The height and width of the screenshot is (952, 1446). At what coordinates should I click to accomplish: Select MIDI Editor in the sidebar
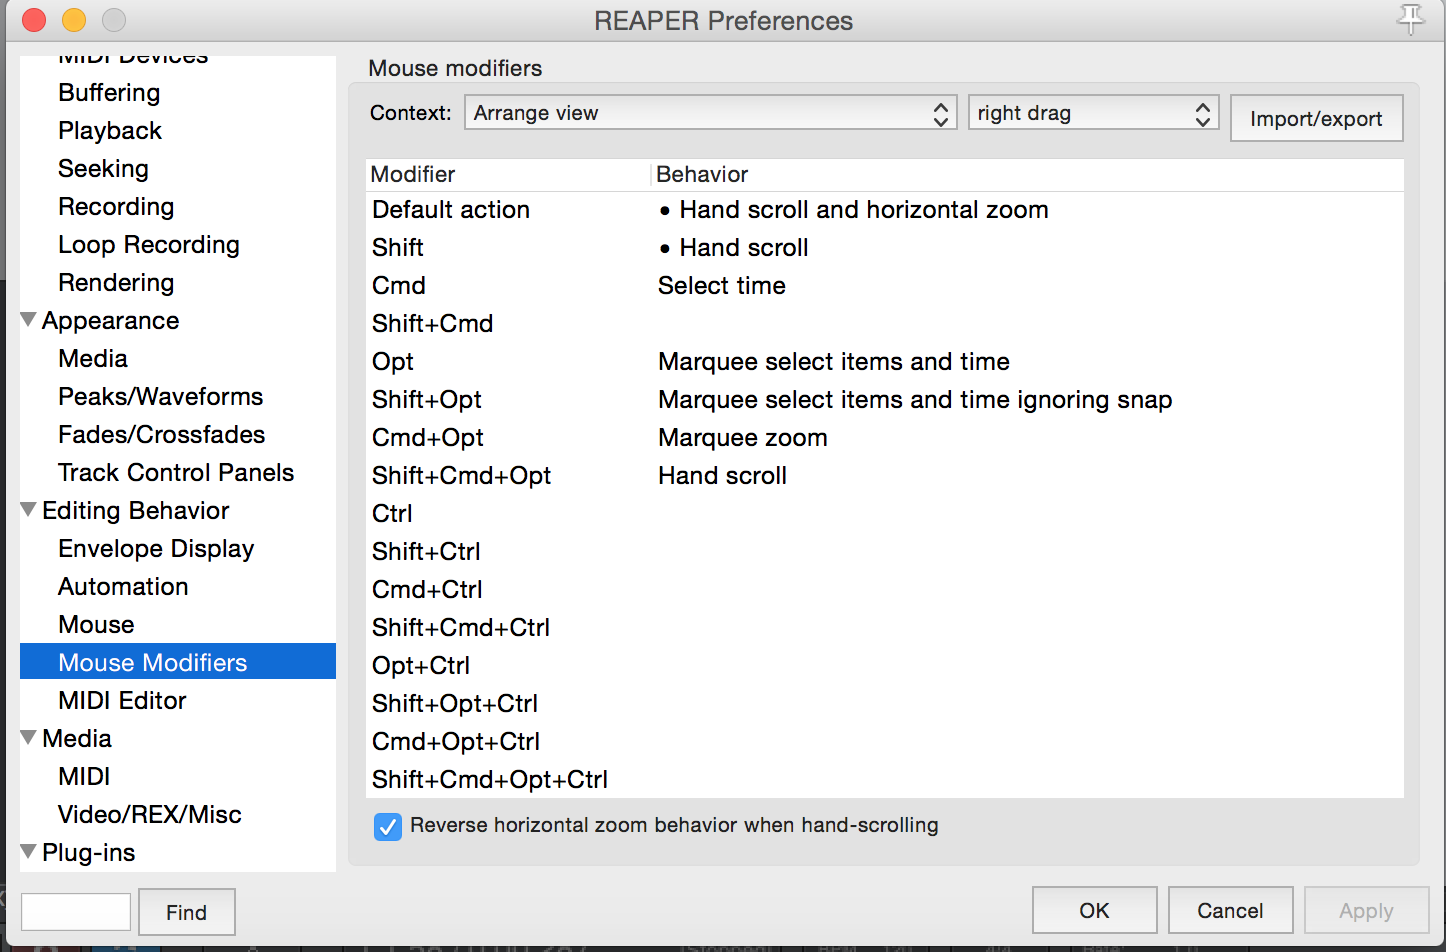[122, 700]
